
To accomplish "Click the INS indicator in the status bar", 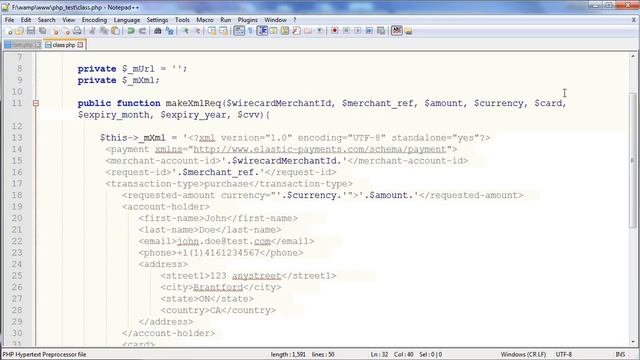I will pos(620,354).
